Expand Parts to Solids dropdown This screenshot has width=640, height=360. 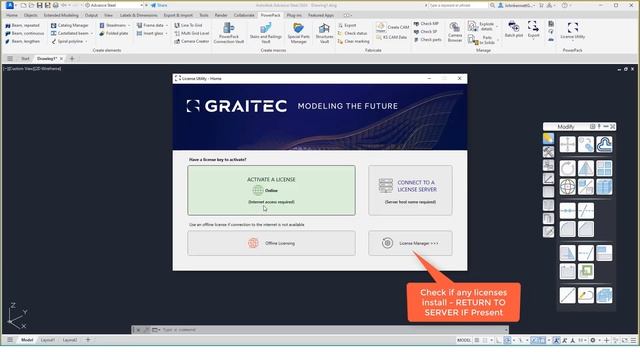497,40
